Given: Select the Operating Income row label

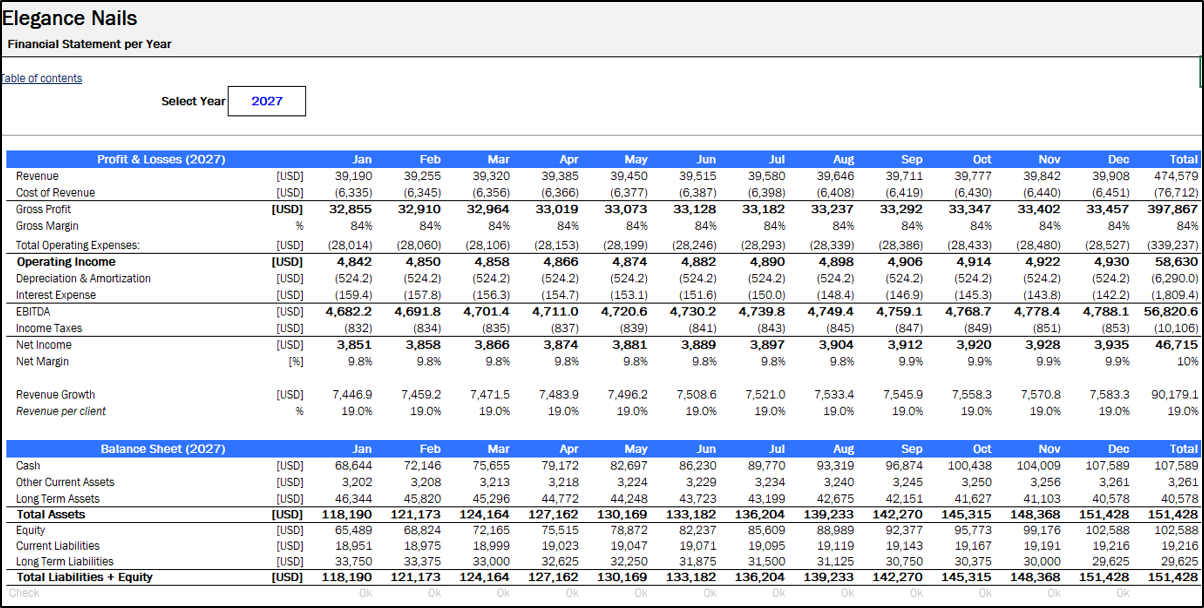Looking at the screenshot, I should (x=58, y=262).
